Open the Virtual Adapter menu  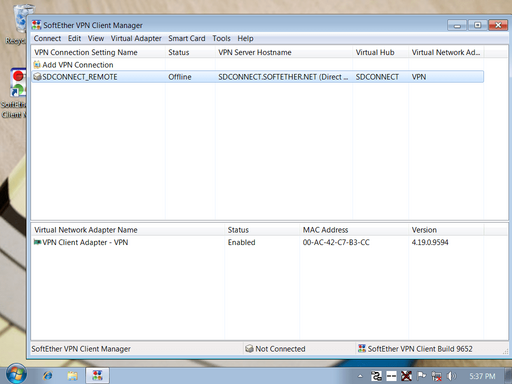pyautogui.click(x=136, y=38)
